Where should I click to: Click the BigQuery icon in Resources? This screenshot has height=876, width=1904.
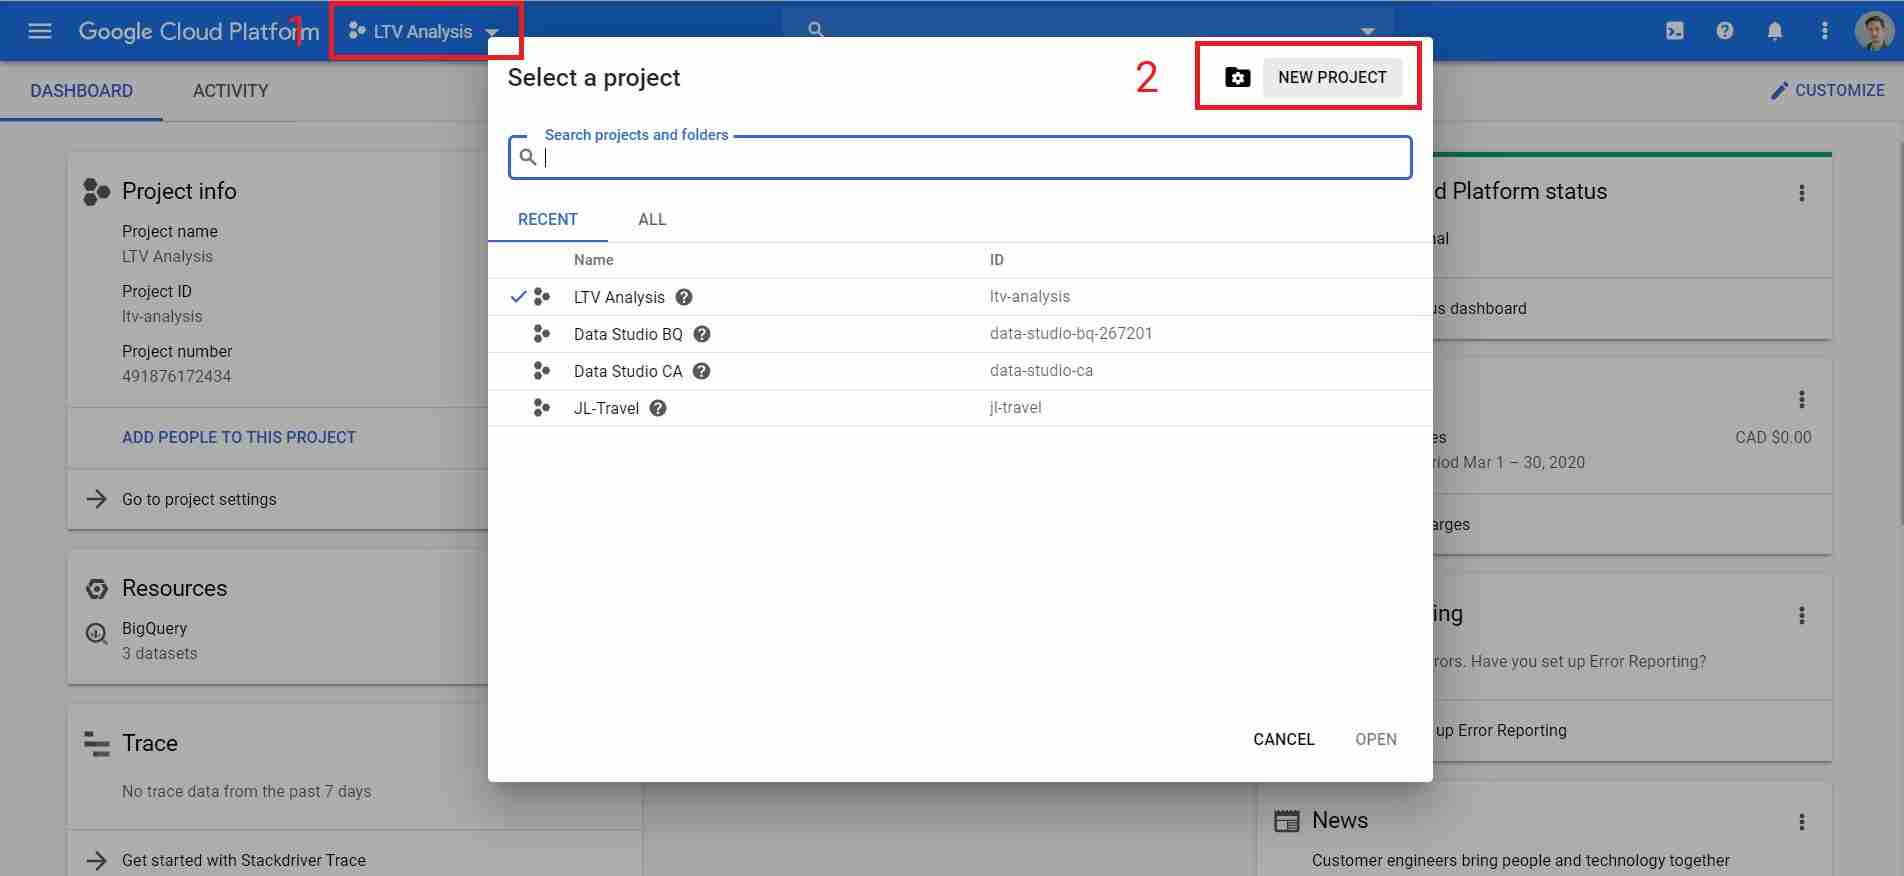point(97,633)
